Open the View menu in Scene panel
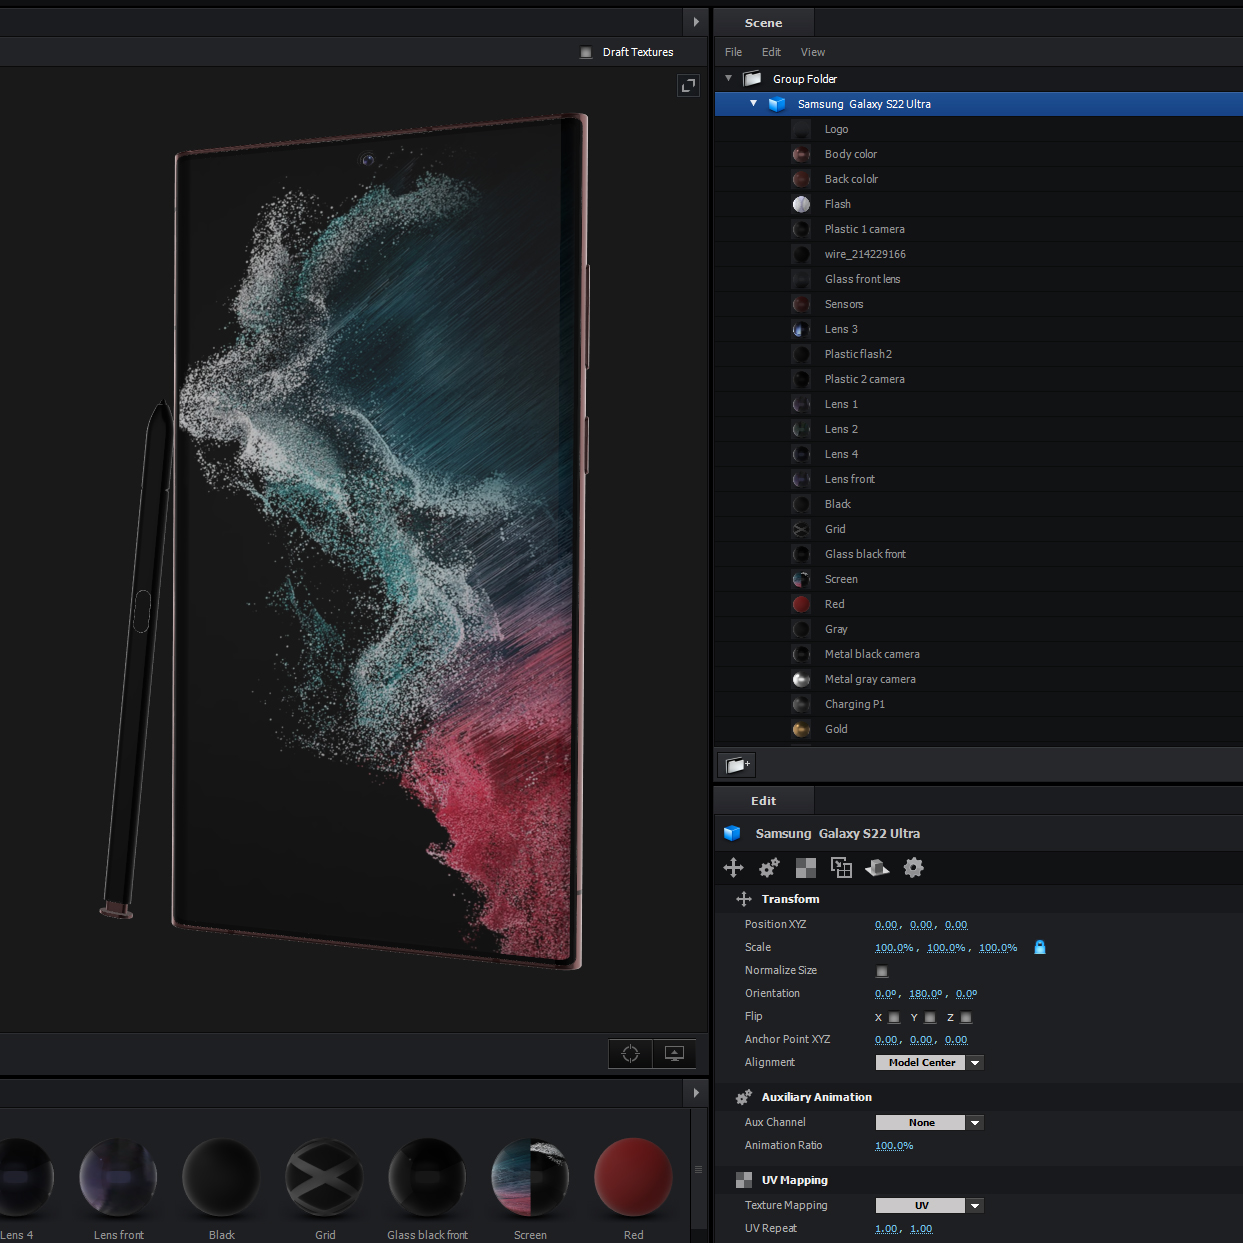The width and height of the screenshot is (1243, 1243). coord(812,52)
